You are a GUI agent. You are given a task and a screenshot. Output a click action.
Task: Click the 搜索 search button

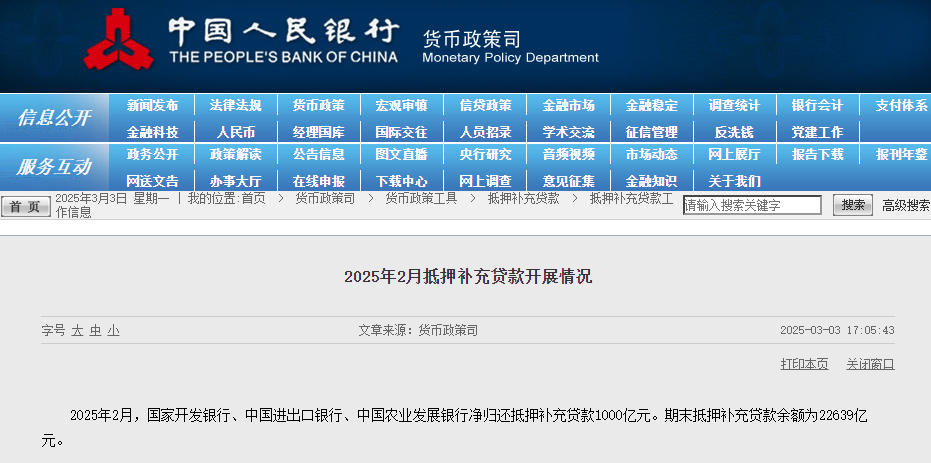click(852, 205)
